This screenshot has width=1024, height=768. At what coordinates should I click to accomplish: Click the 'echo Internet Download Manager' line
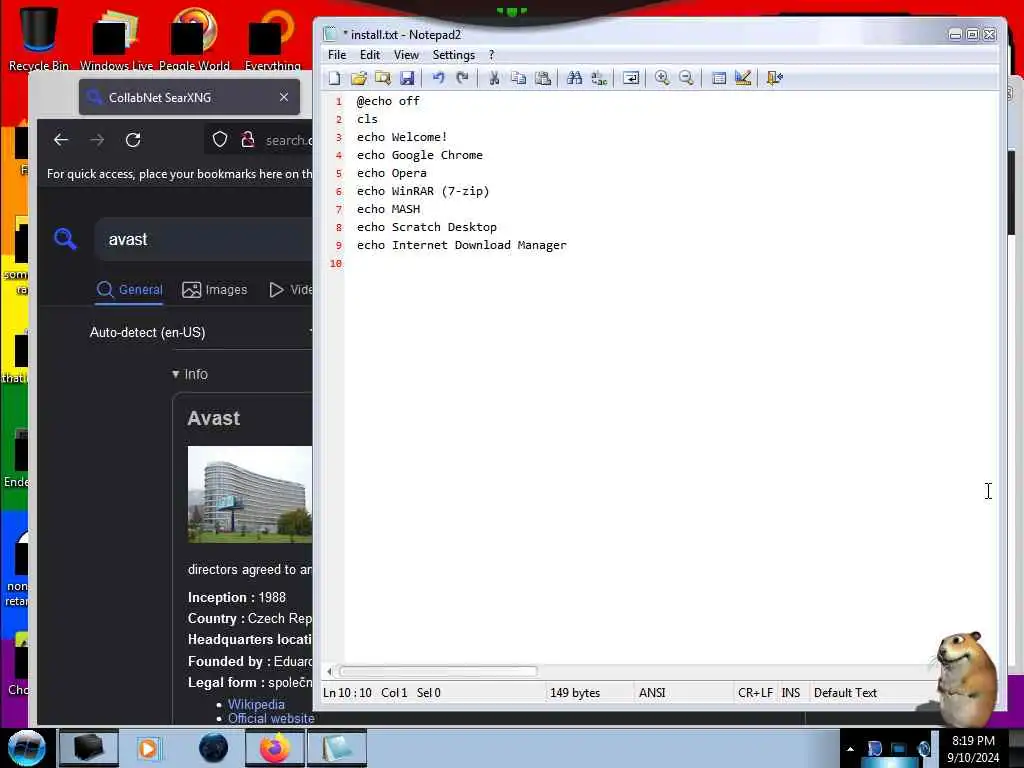(x=462, y=246)
